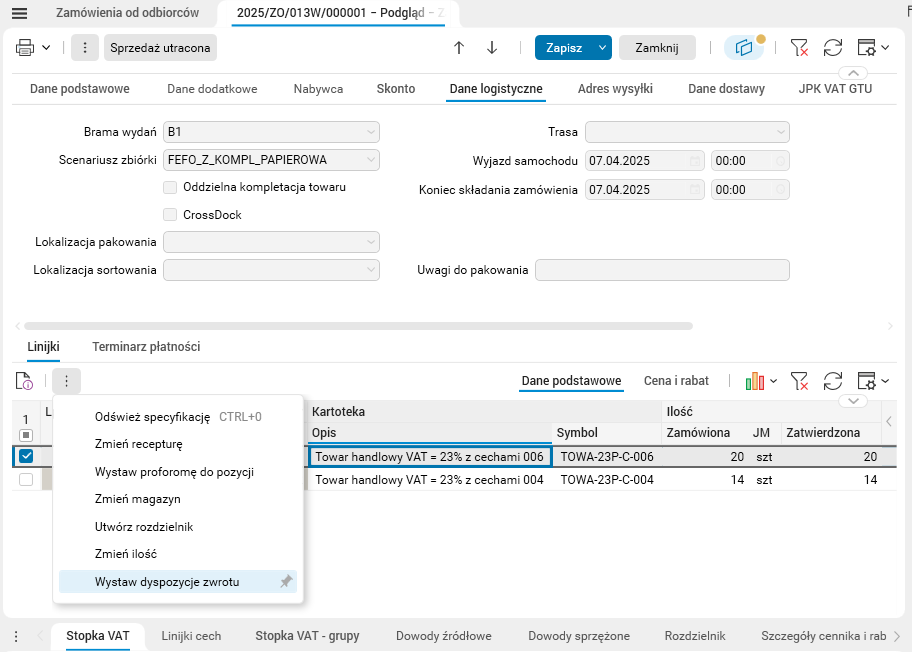Click the Wyjazd samochodu date field
This screenshot has width=912, height=652.
[x=644, y=161]
